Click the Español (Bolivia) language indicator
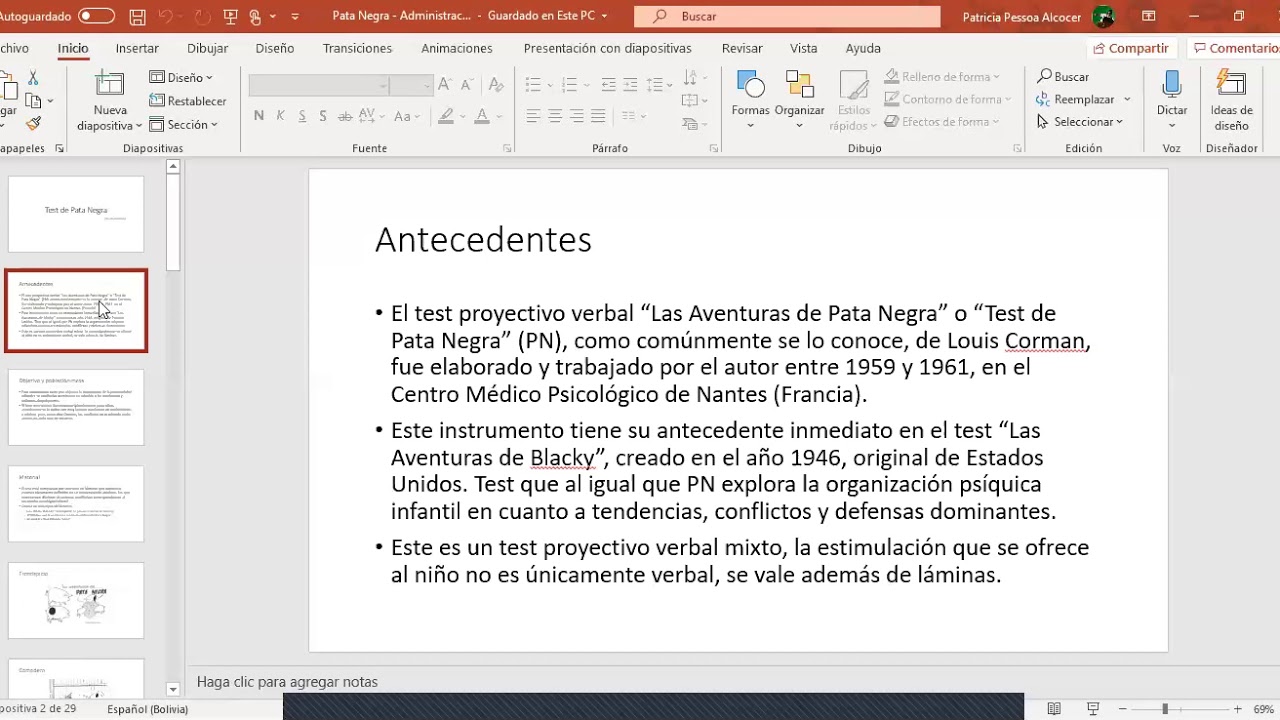This screenshot has height=720, width=1280. pos(148,709)
